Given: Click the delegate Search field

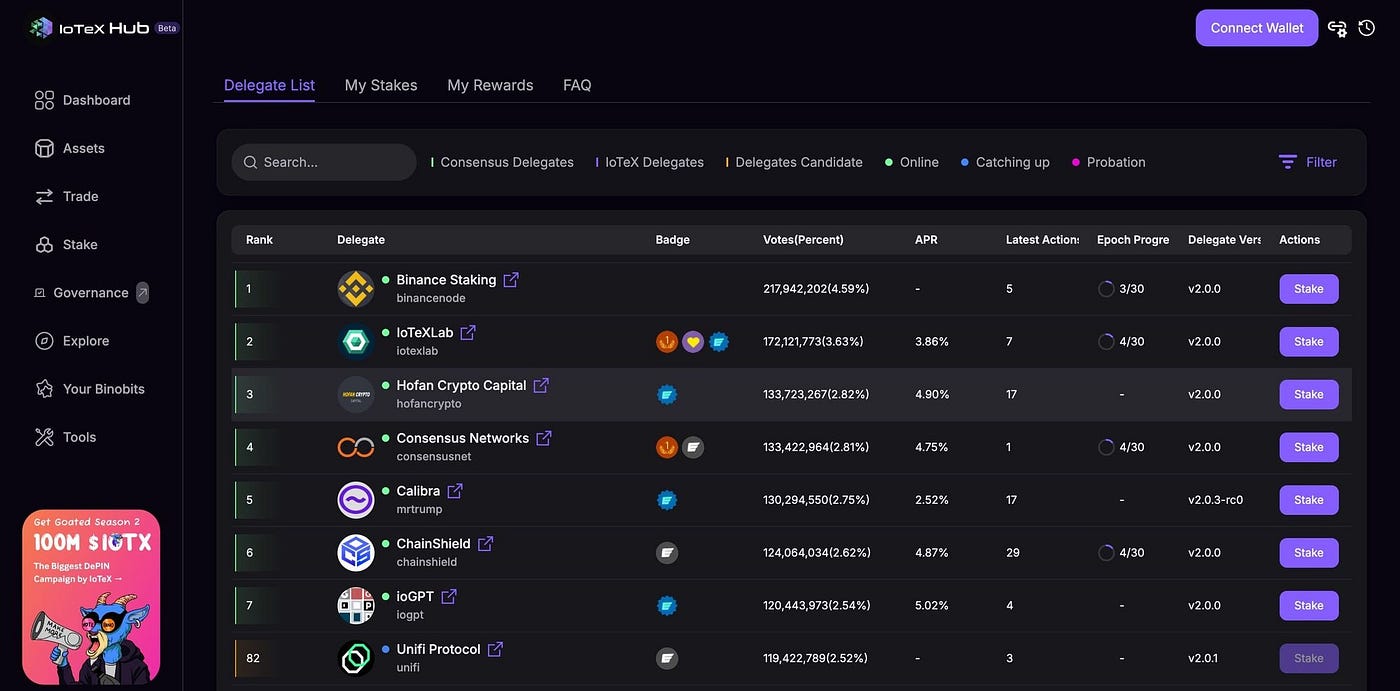Looking at the screenshot, I should tap(324, 162).
